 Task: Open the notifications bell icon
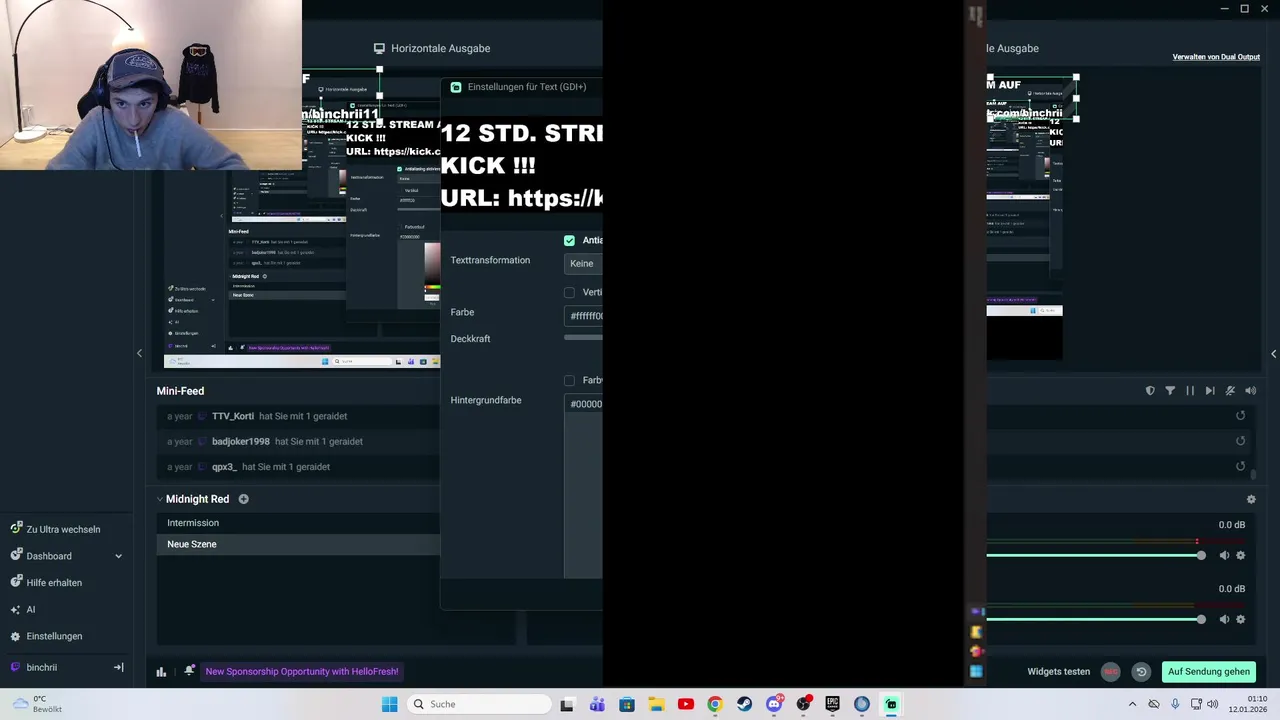pos(189,671)
